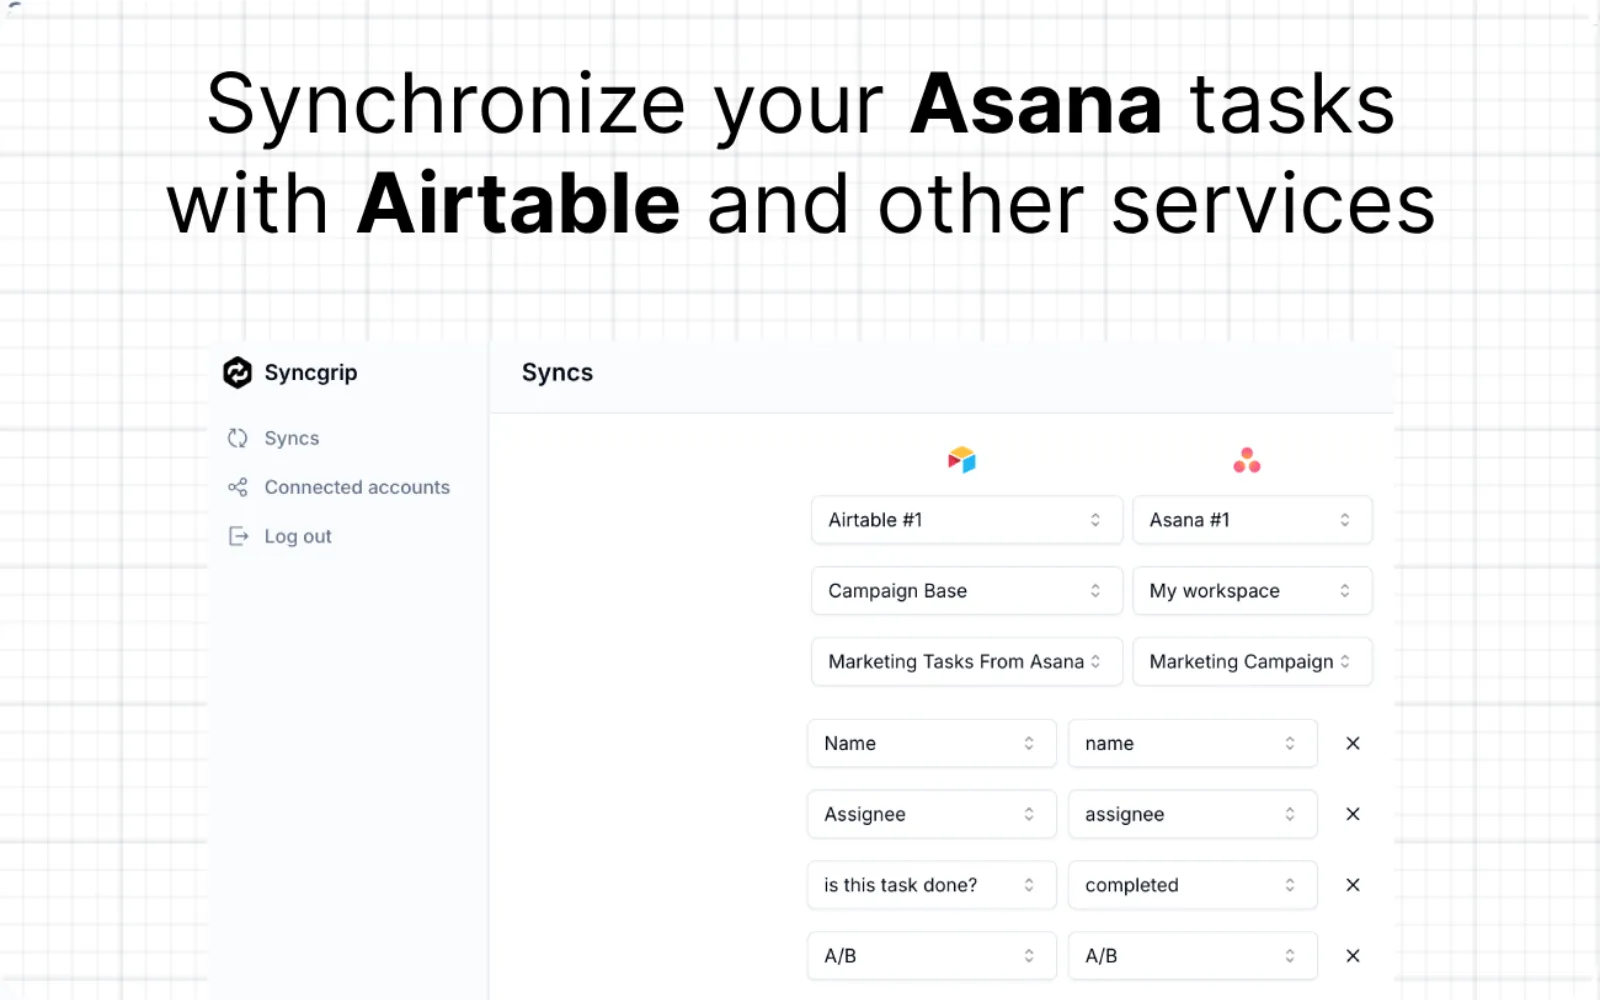The width and height of the screenshot is (1600, 1000).
Task: Click the Syncgrip brand name
Action: coord(310,373)
